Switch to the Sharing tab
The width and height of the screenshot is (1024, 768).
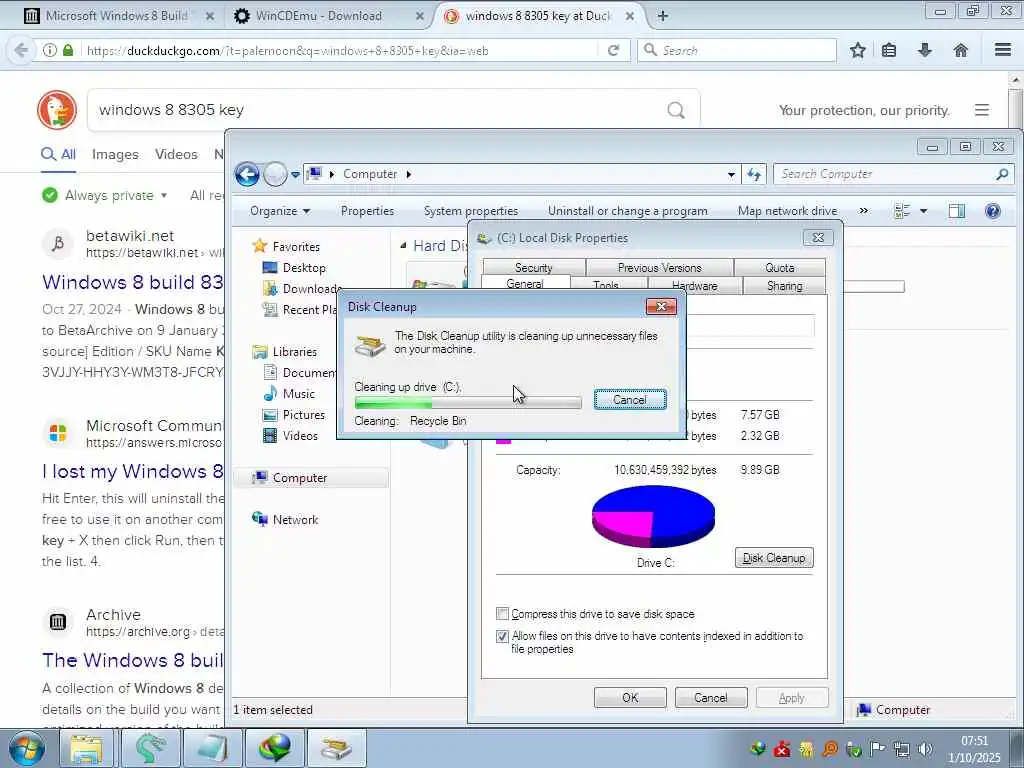coord(784,285)
